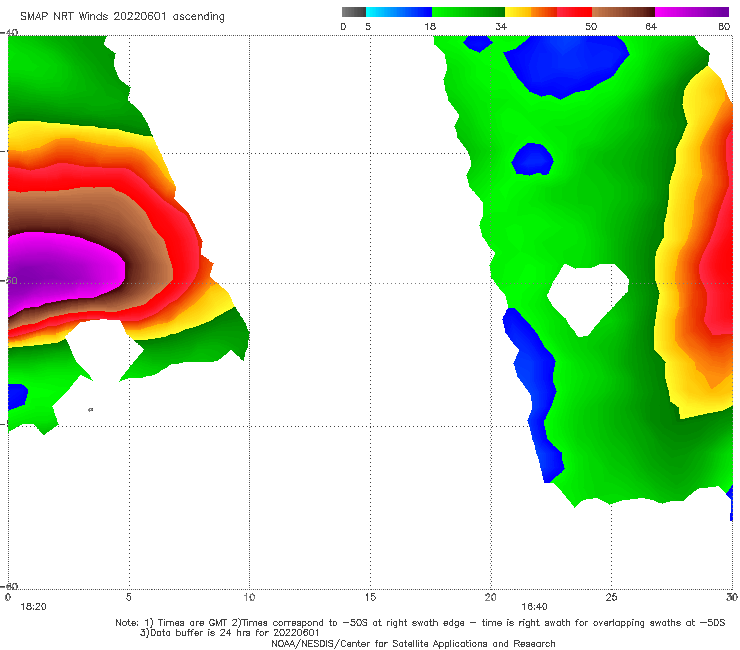Click the longitude '20' axis label
The width and height of the screenshot is (740, 650).
490,597
